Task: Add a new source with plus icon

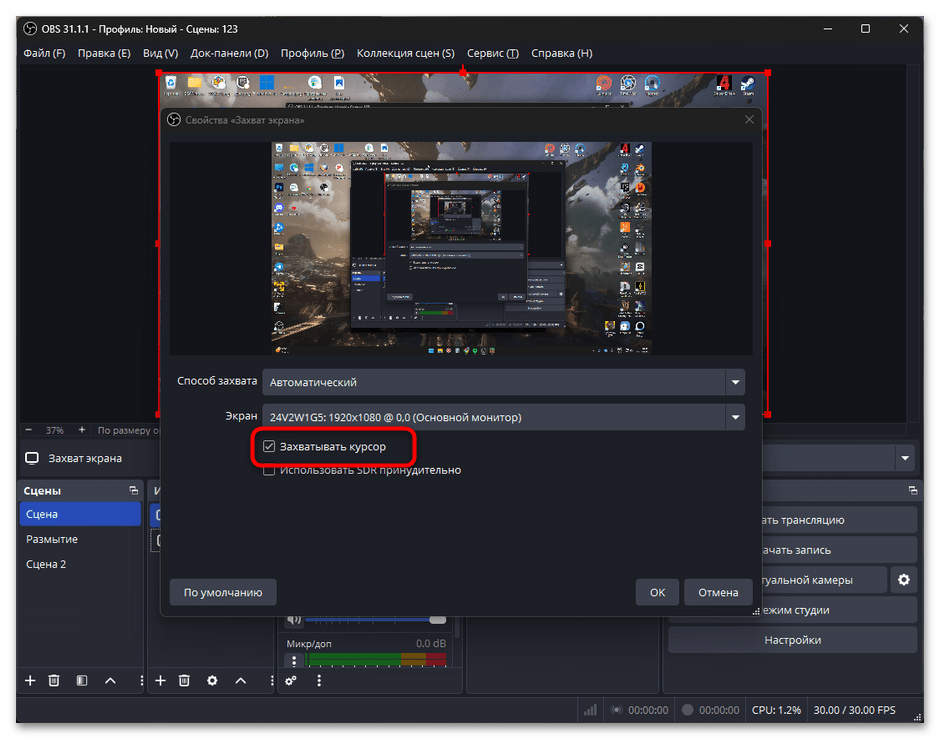Action: point(160,680)
